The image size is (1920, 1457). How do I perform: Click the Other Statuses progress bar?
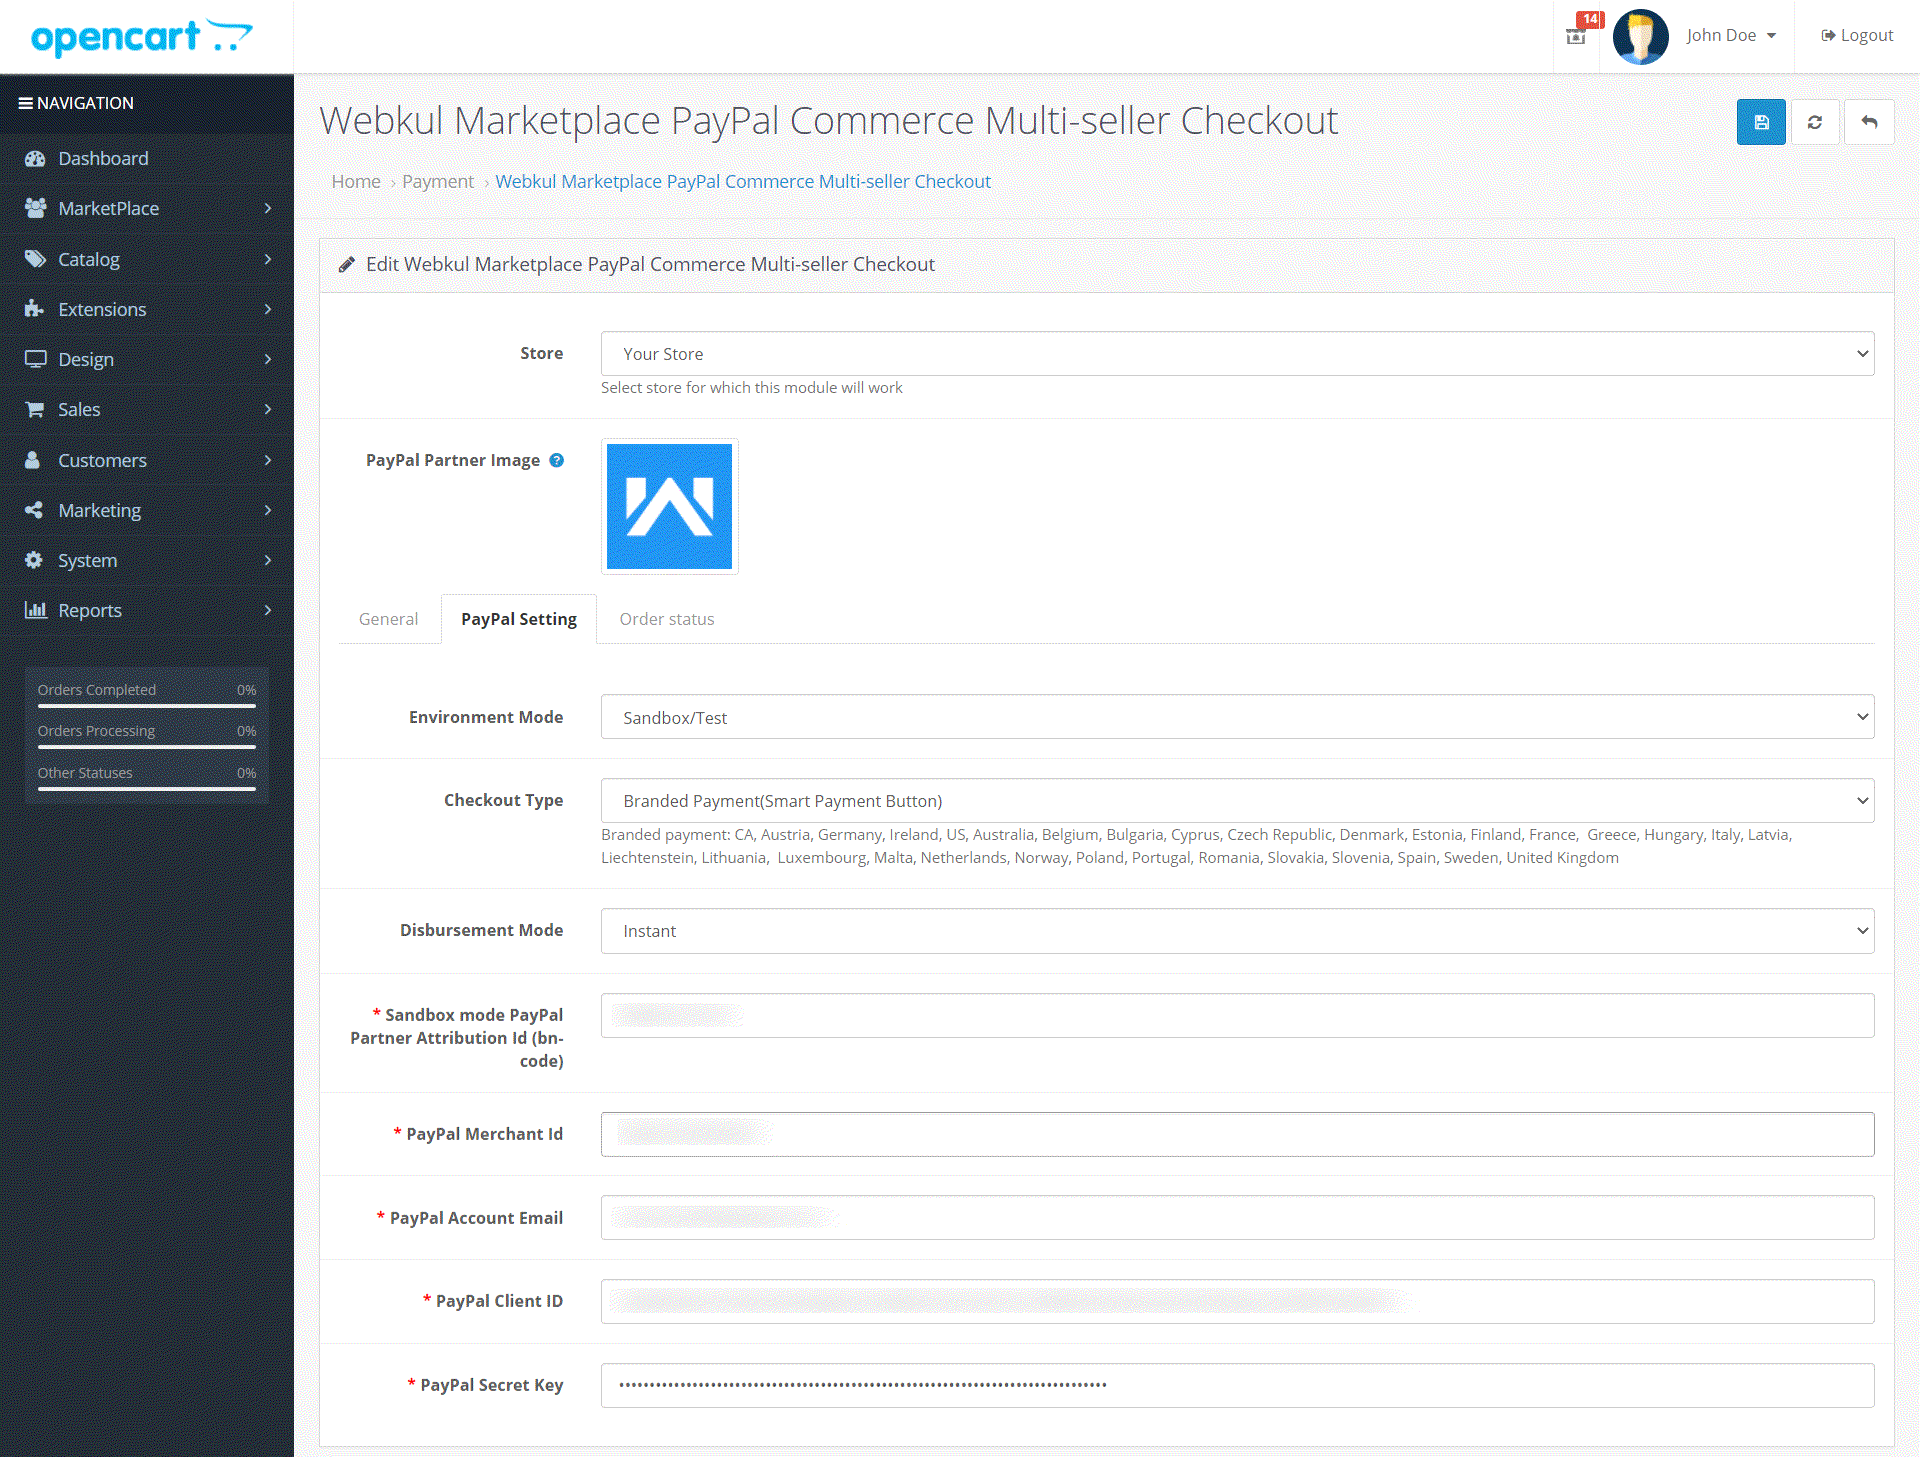point(147,789)
